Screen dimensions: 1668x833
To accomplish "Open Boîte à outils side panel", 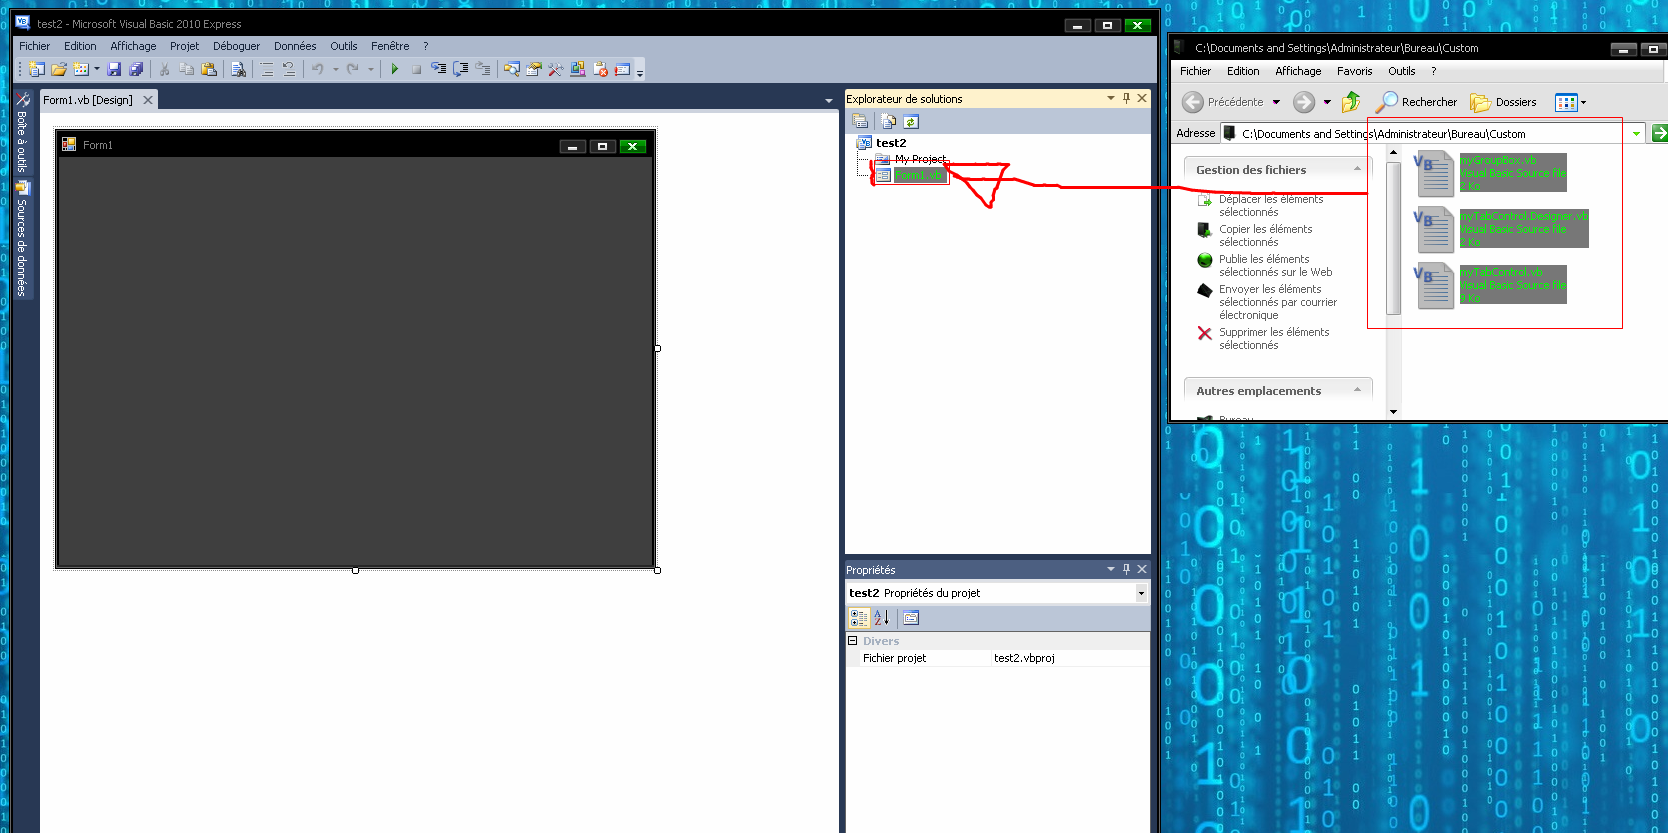I will click(x=22, y=133).
